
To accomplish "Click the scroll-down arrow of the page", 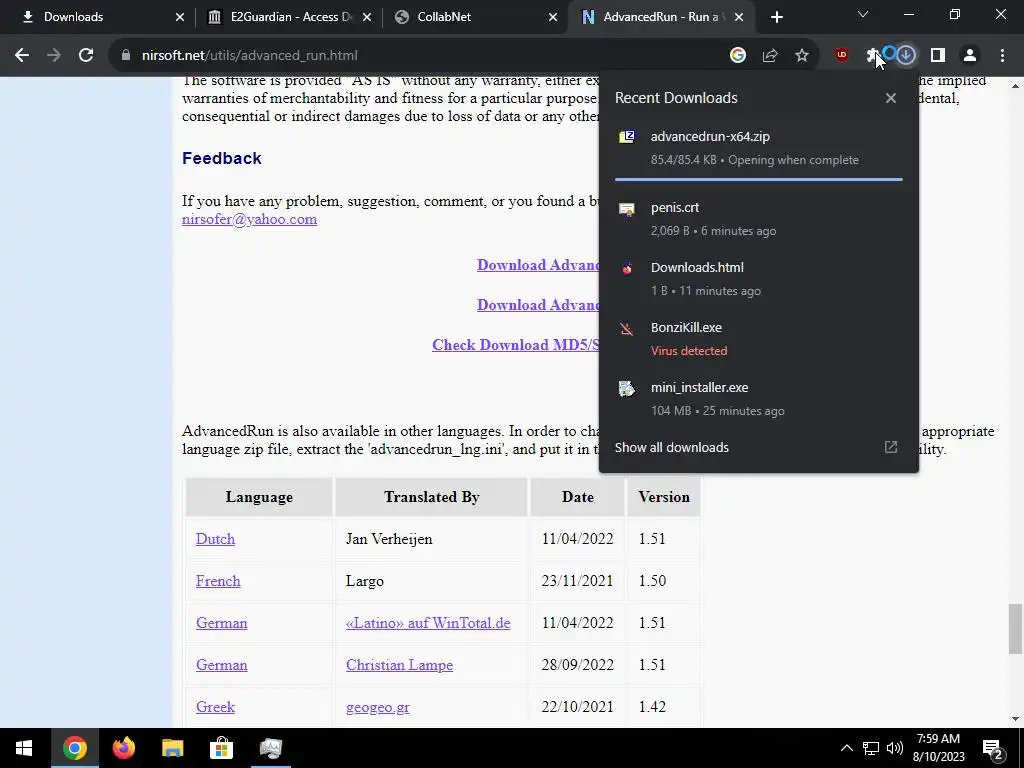I will 1015,719.
